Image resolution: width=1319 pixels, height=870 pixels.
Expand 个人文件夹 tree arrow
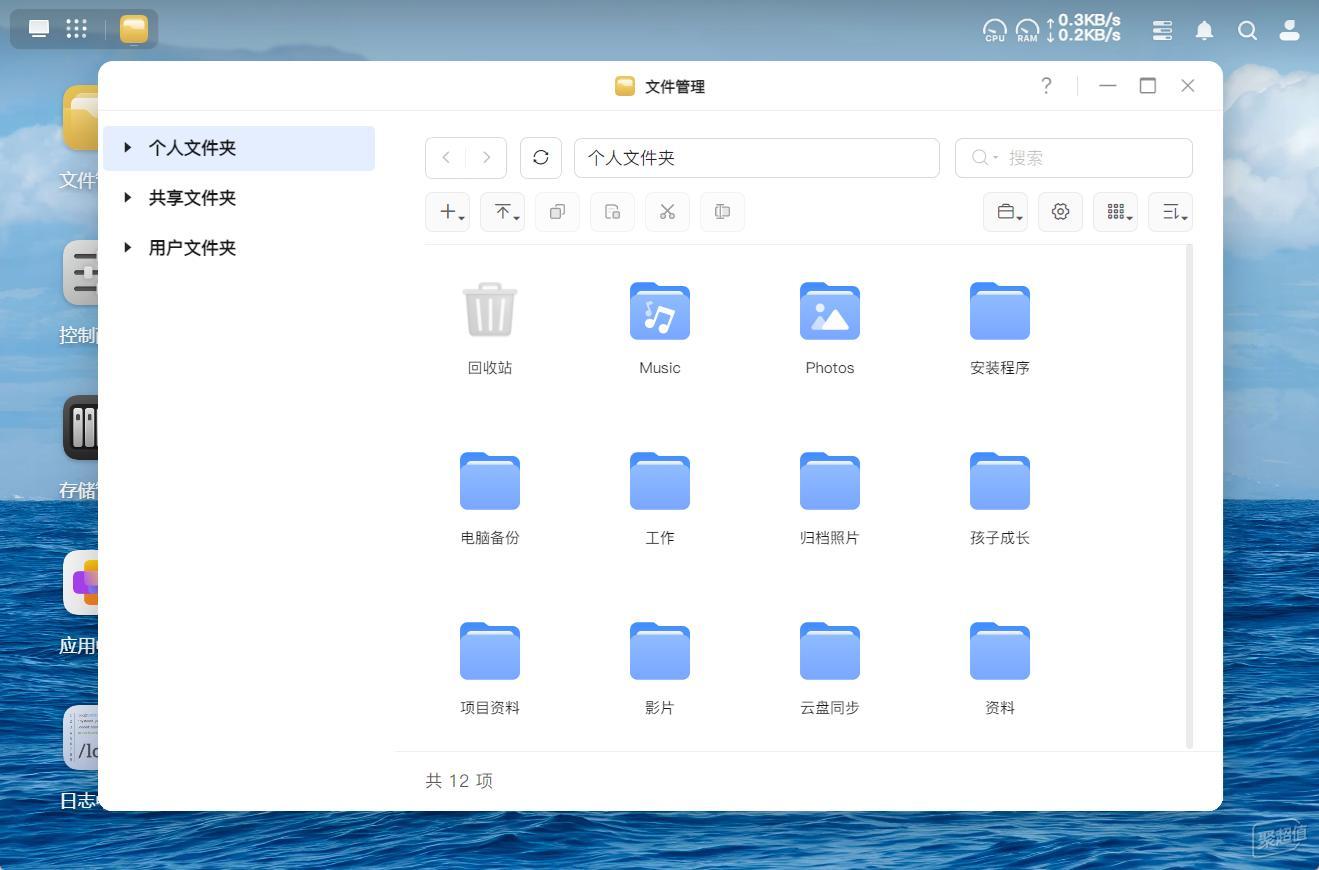click(x=128, y=148)
